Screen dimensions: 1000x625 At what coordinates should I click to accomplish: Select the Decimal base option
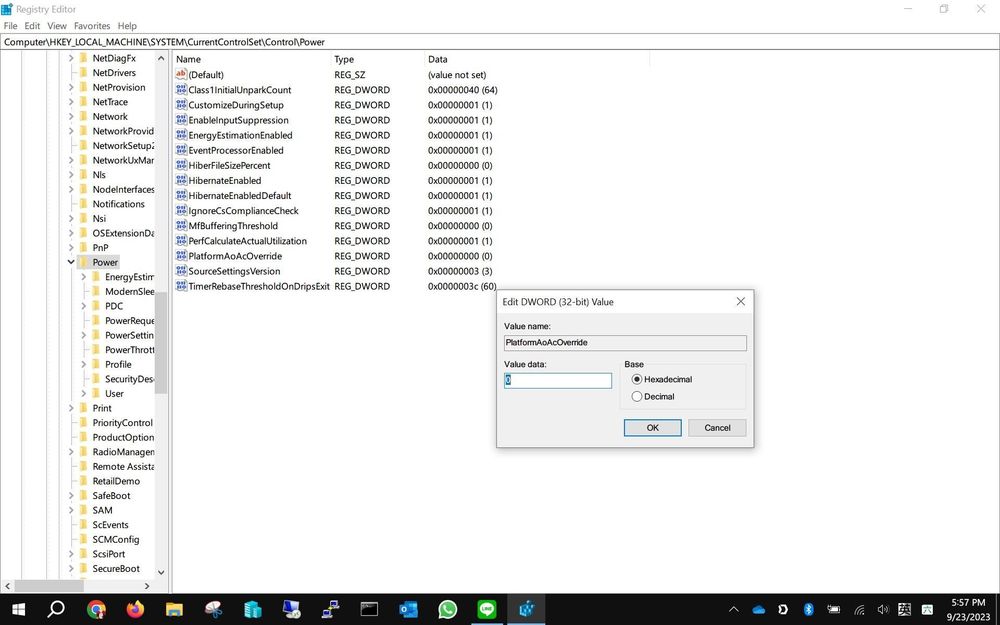pos(637,397)
